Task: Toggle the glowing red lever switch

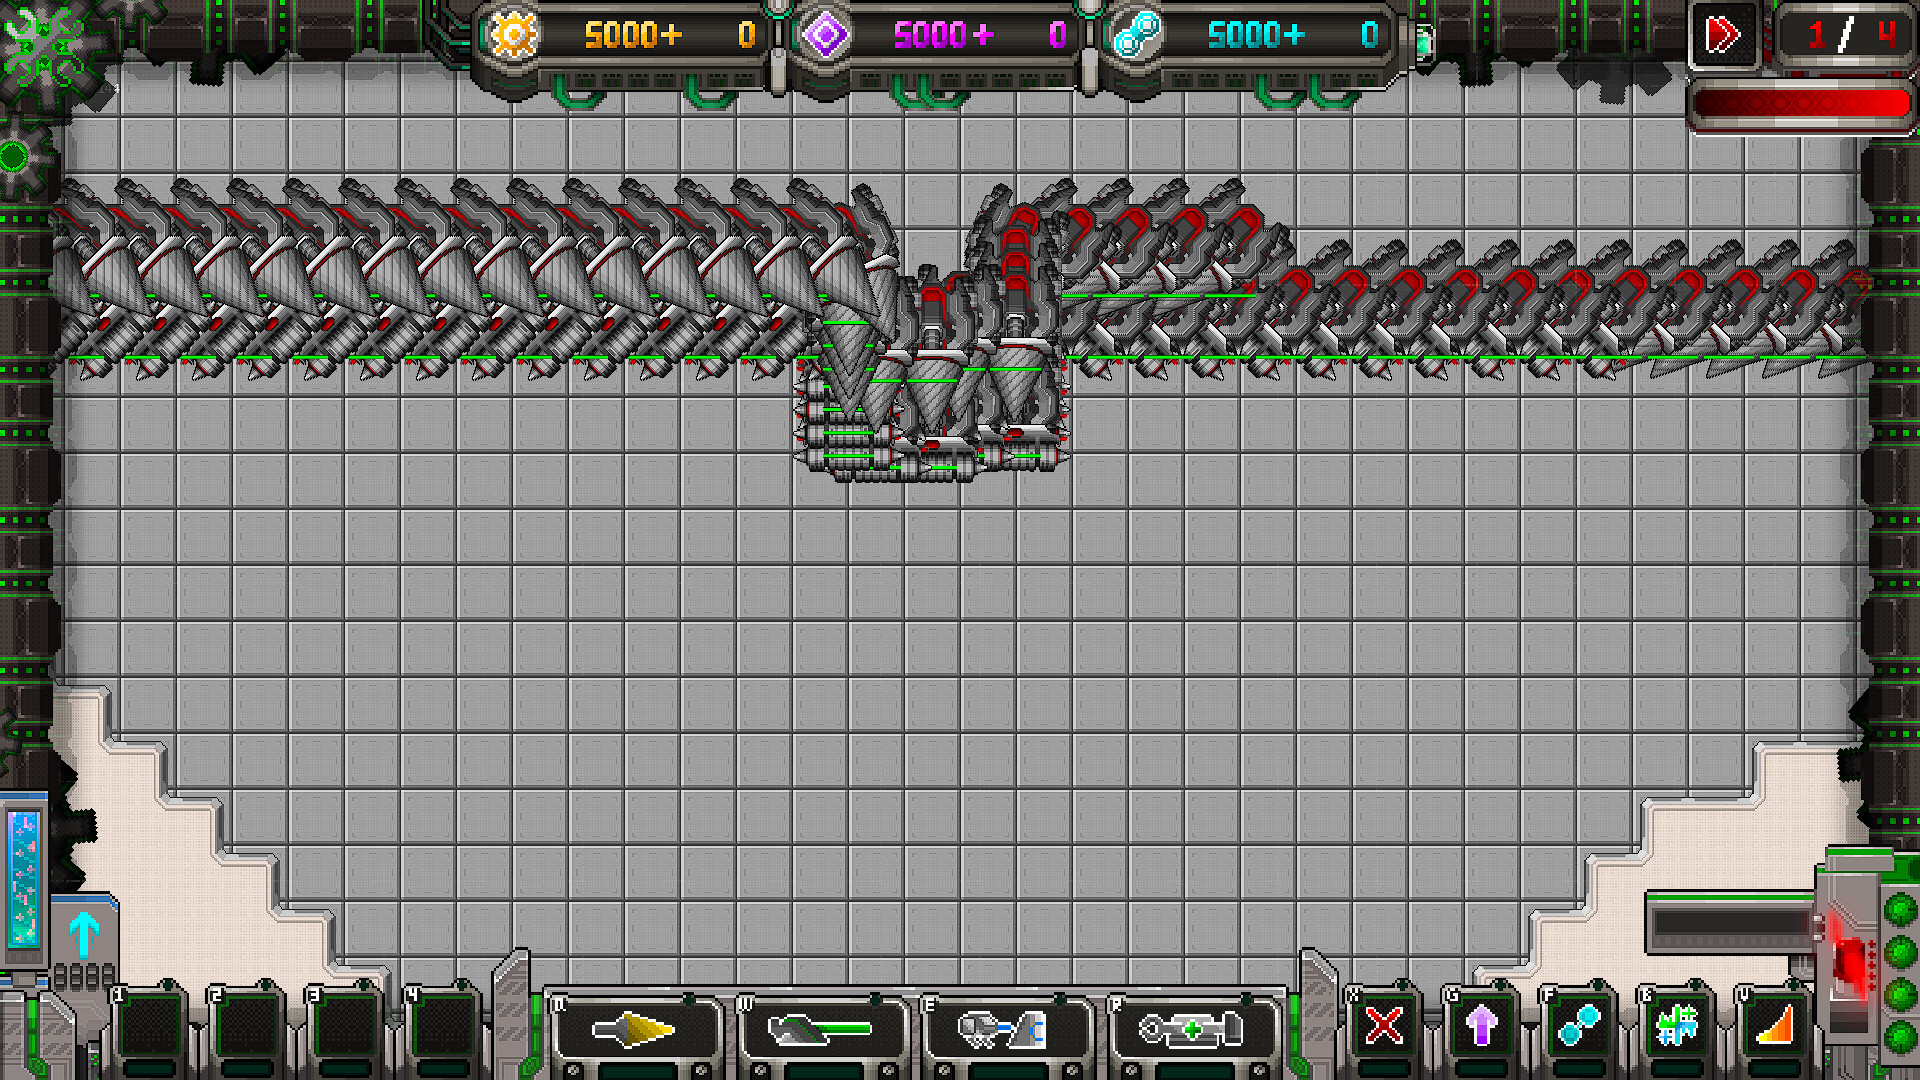Action: tap(1850, 960)
